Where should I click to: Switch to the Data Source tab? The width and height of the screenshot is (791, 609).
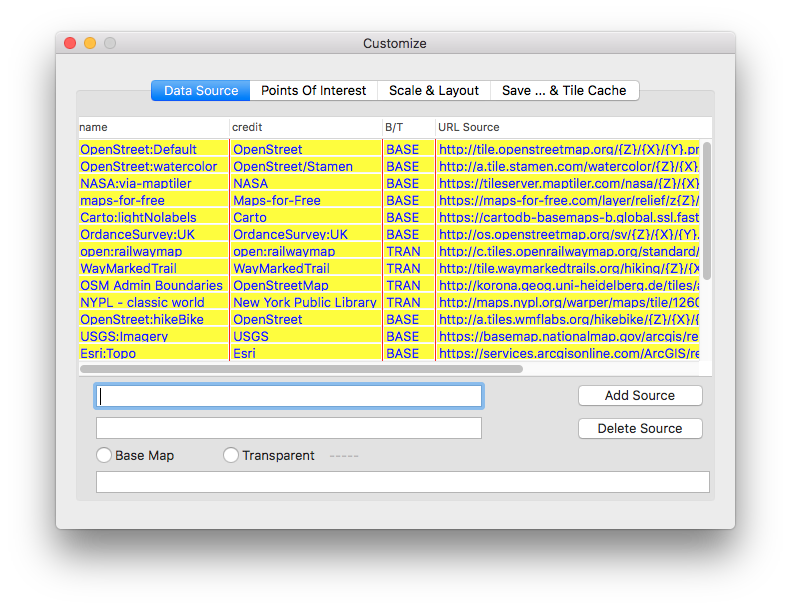(x=201, y=90)
